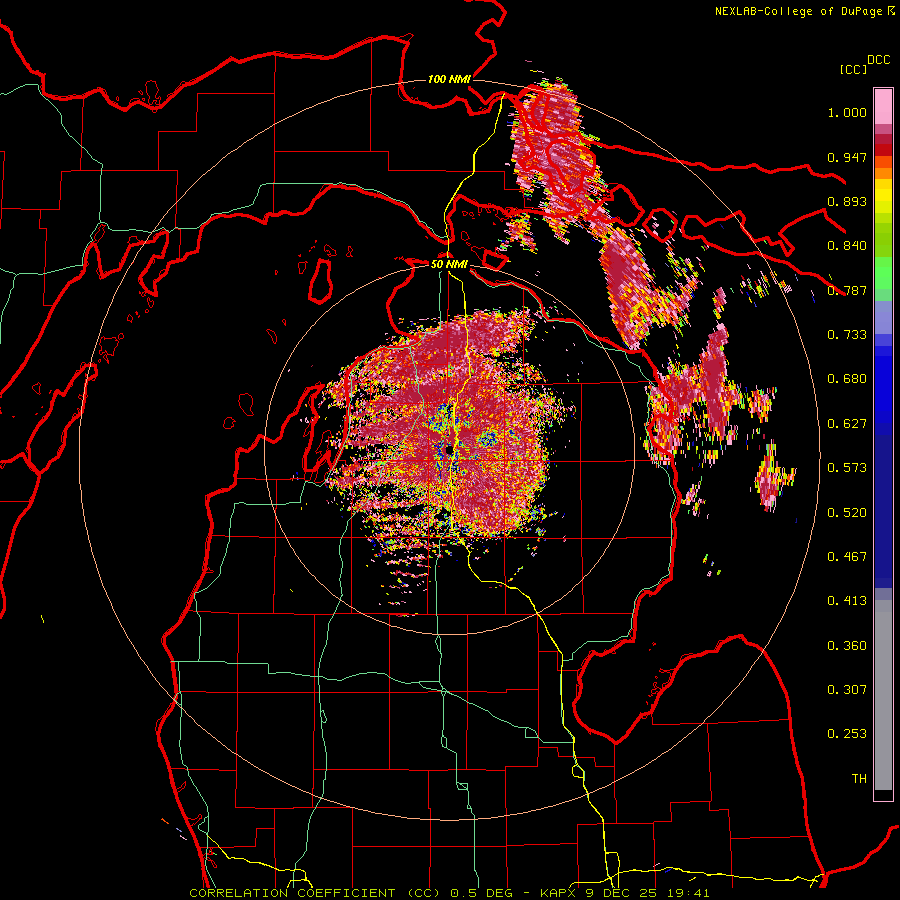The width and height of the screenshot is (900, 900).
Task: Click the light pink segment of the color bar
Action: 883,107
